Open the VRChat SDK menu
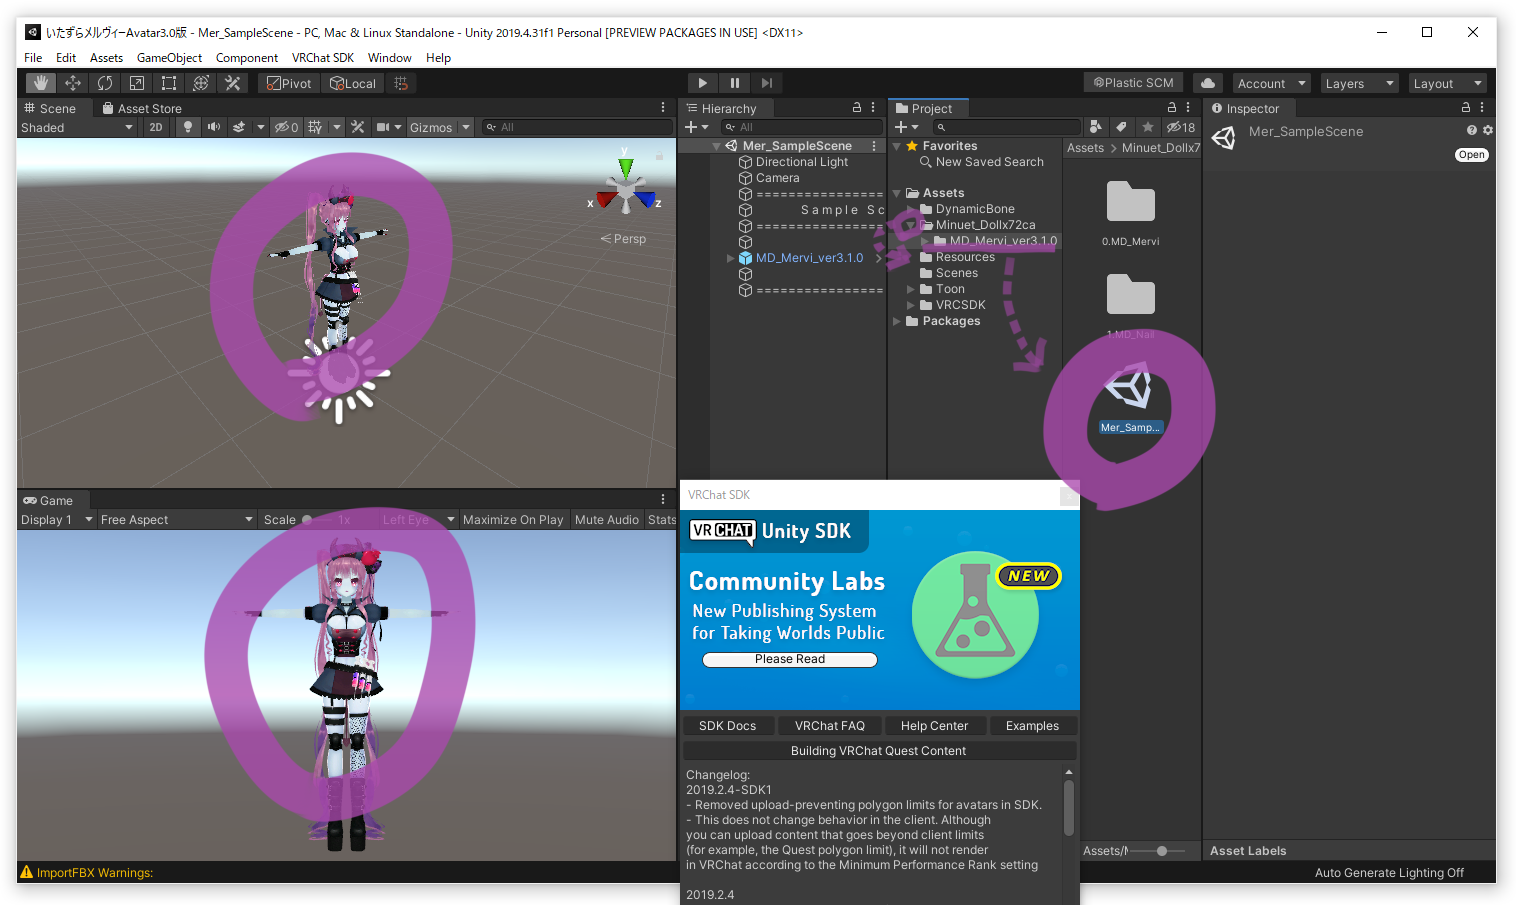Screen dimensions: 1516x905 [323, 58]
